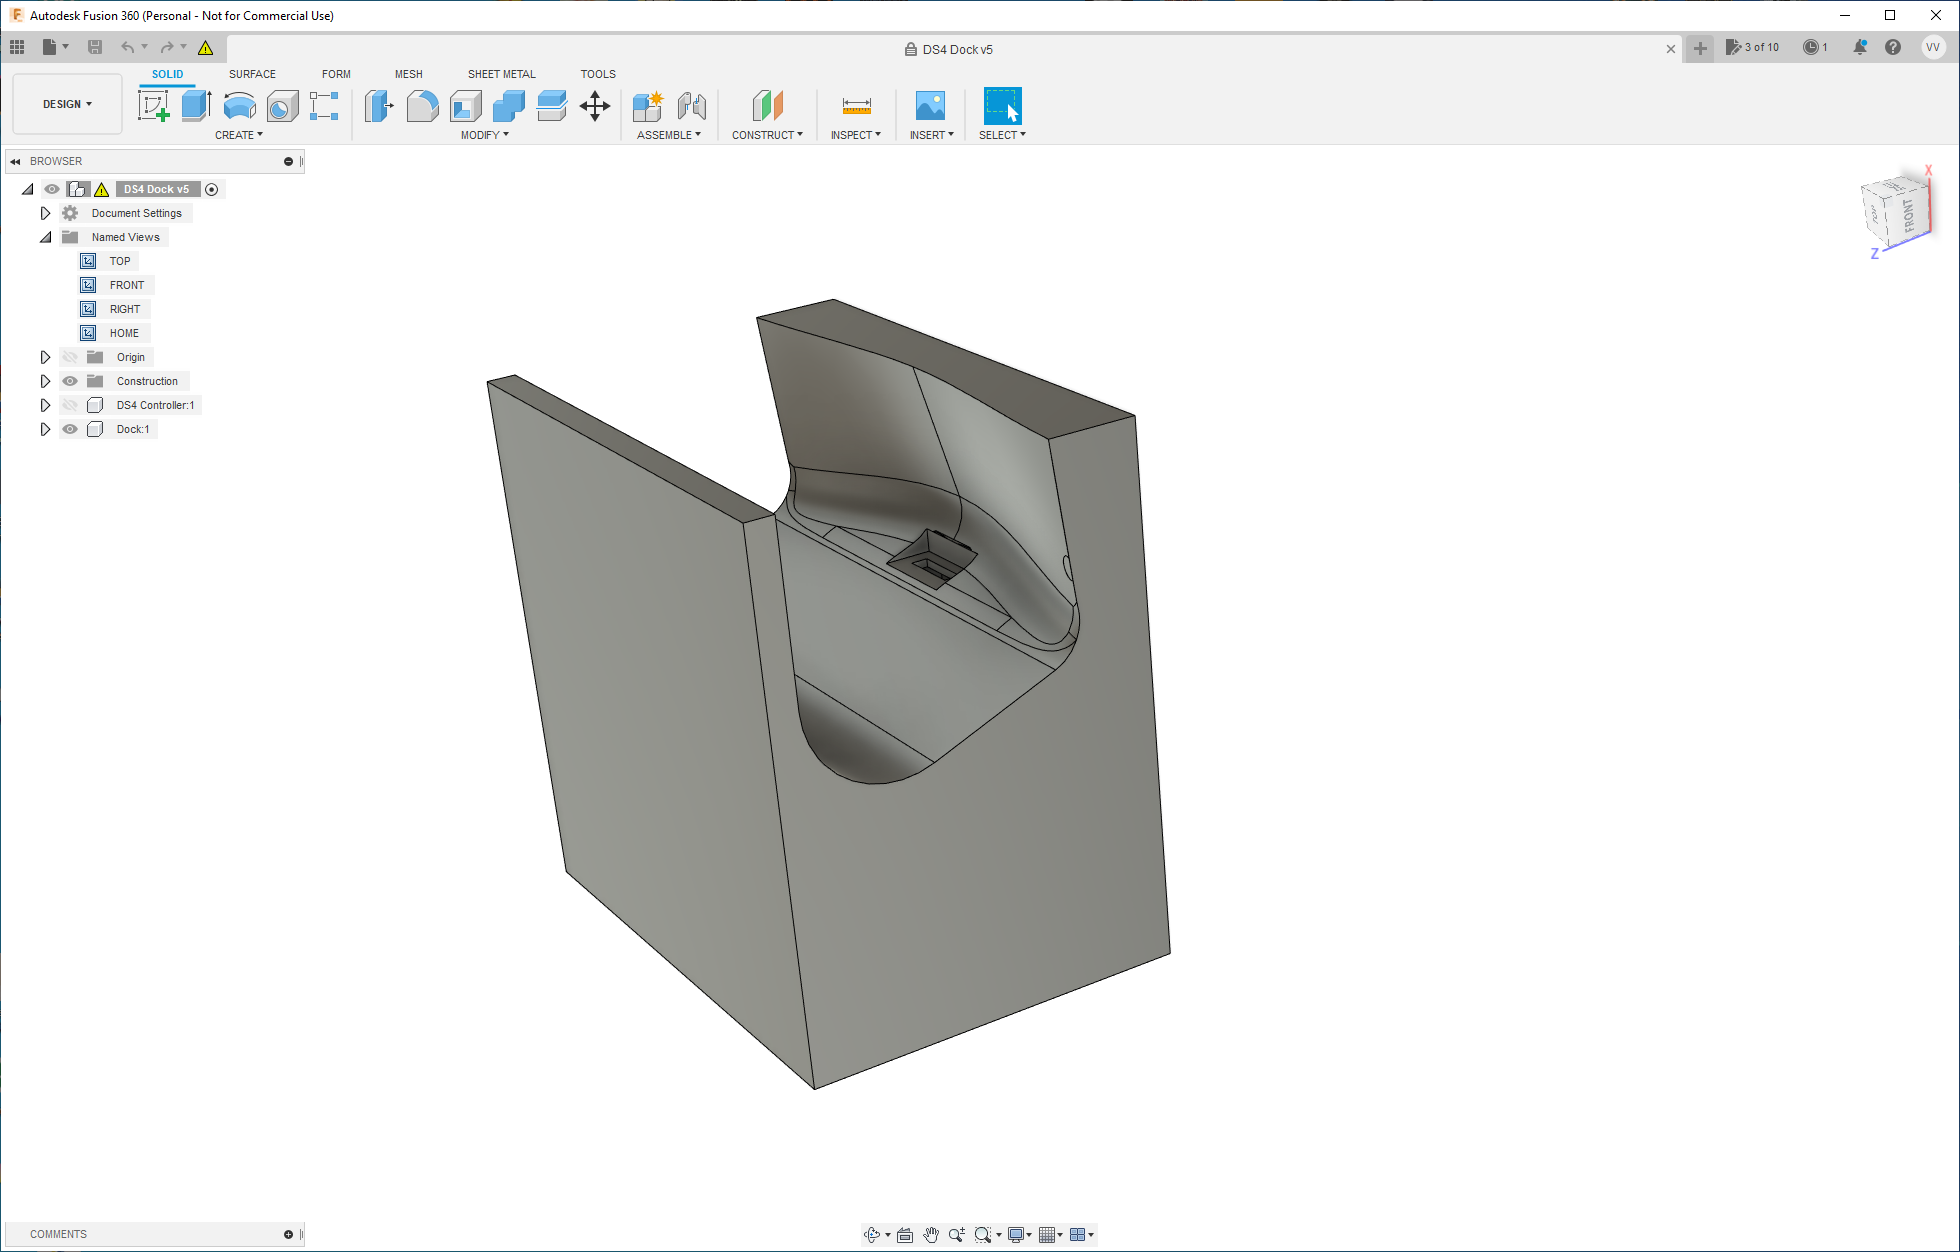Screen dimensions: 1960x1252
Task: Switch to the MESH tab
Action: (408, 74)
